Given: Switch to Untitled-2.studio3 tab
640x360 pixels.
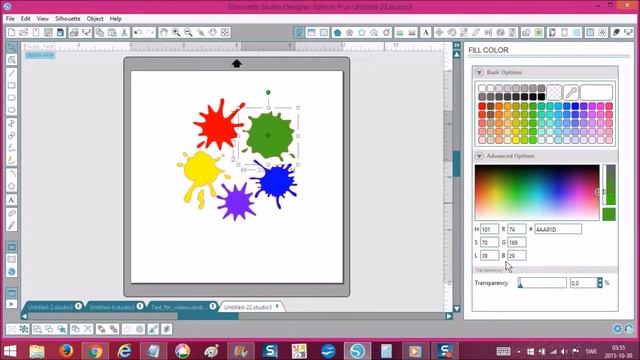Looking at the screenshot, I should coord(50,307).
